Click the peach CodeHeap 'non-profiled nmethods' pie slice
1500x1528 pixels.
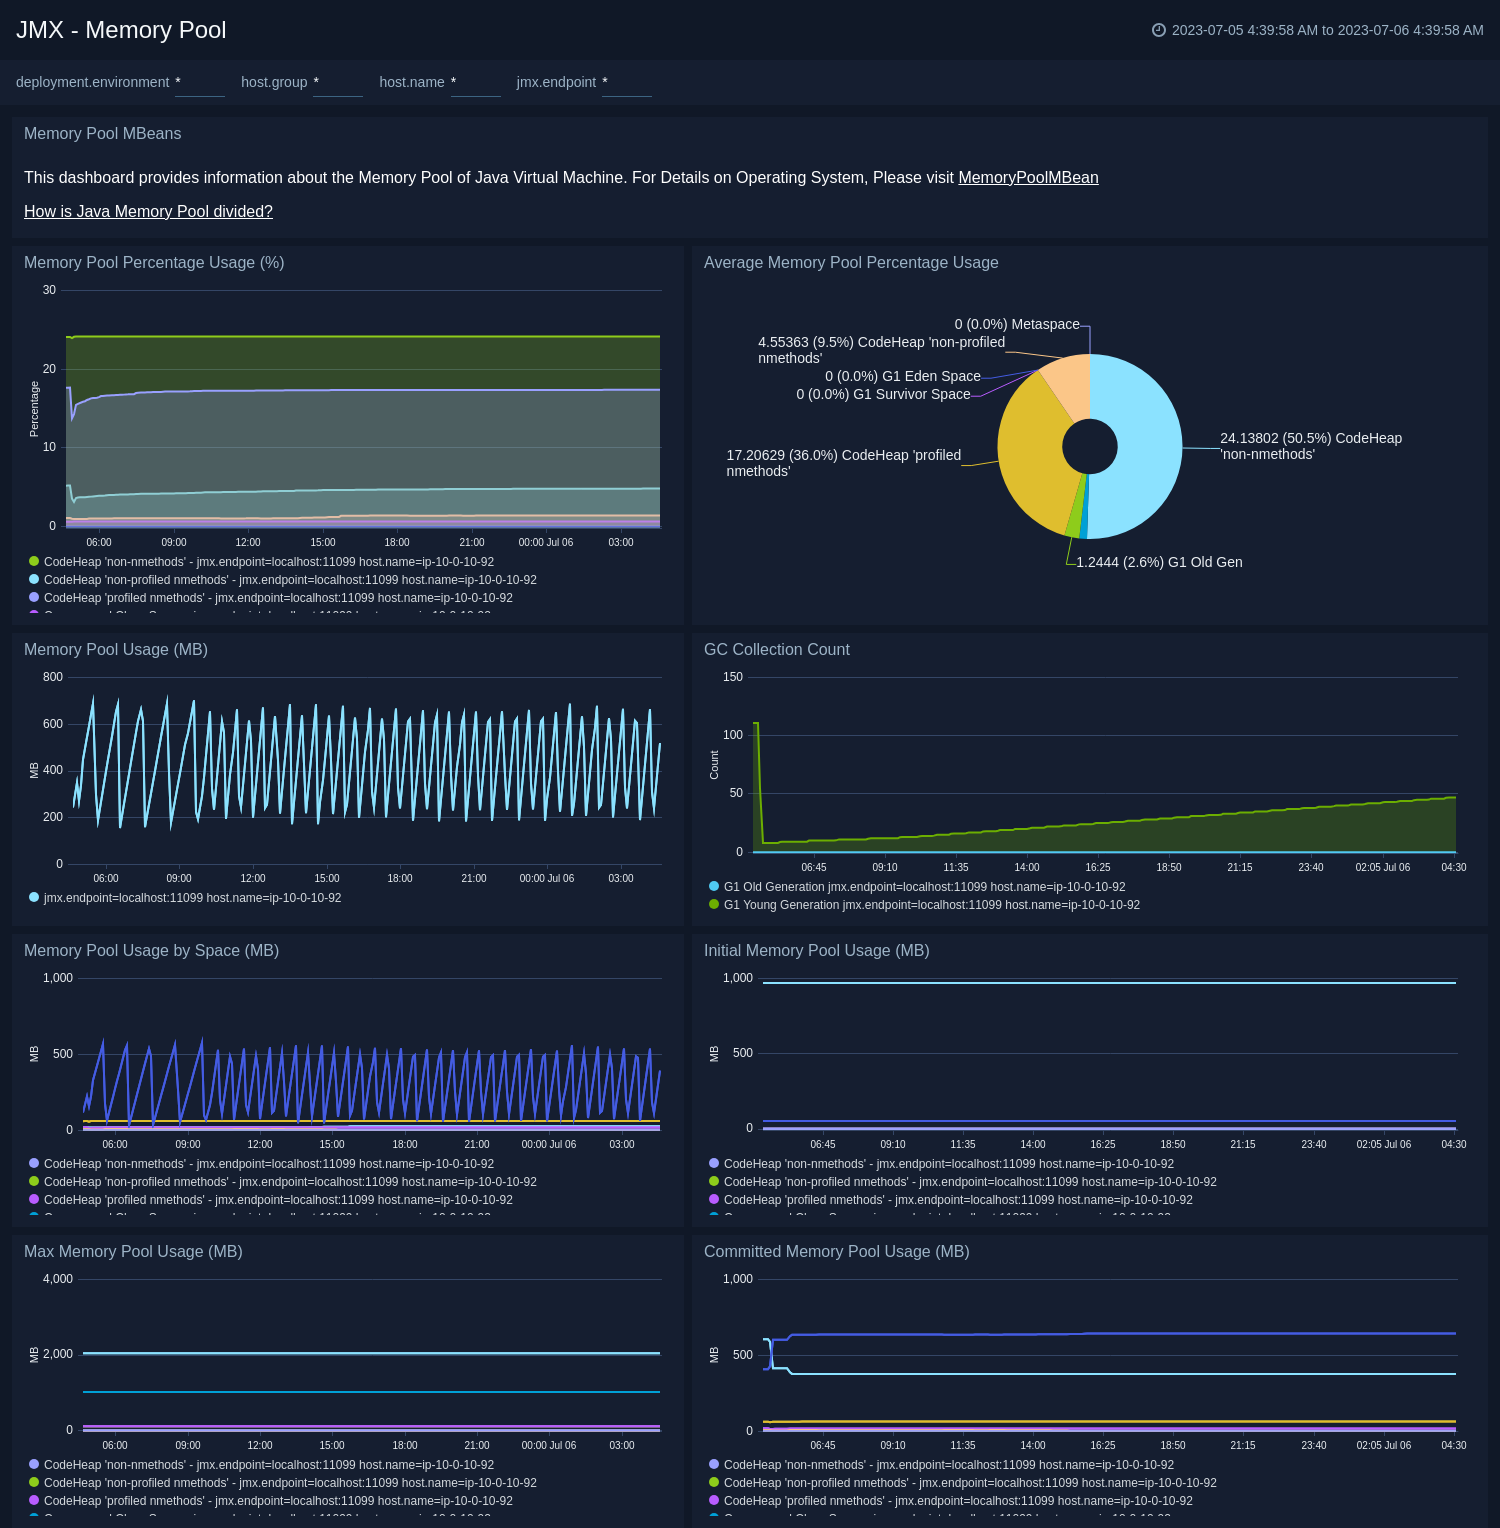click(1070, 388)
